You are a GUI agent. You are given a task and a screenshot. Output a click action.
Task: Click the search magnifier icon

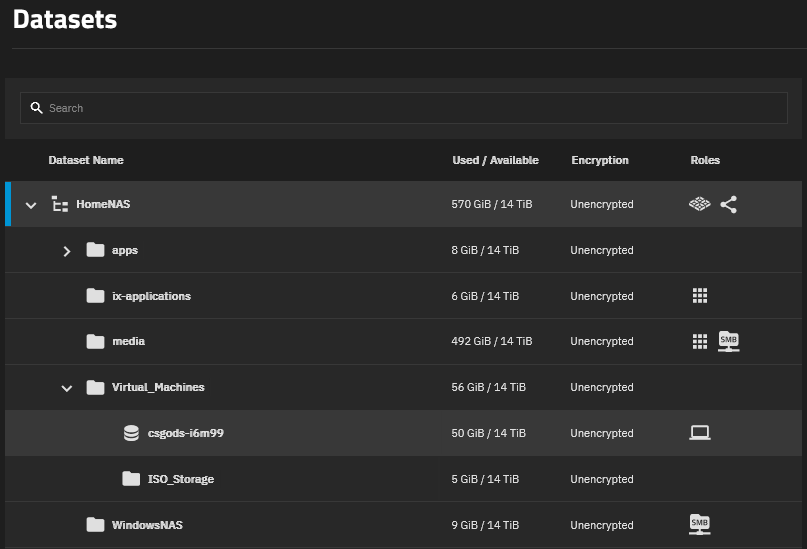coord(36,108)
